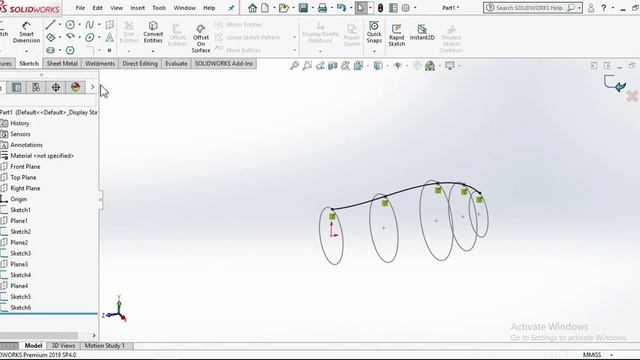640x360 pixels.
Task: Switch to the Motion Study 1 tab
Action: click(104, 345)
